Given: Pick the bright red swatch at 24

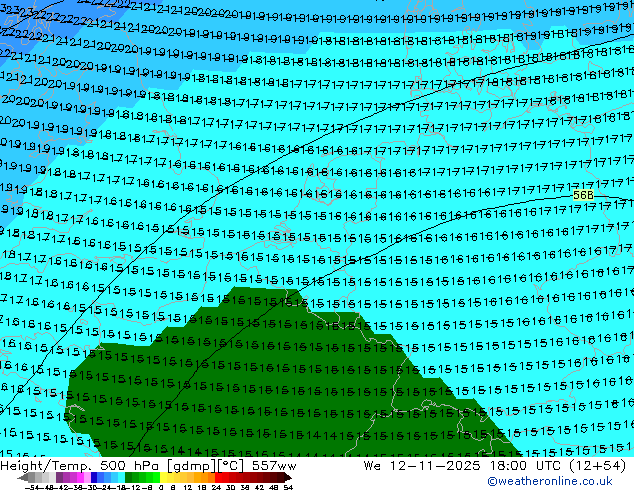Looking at the screenshot, I should (218, 477).
